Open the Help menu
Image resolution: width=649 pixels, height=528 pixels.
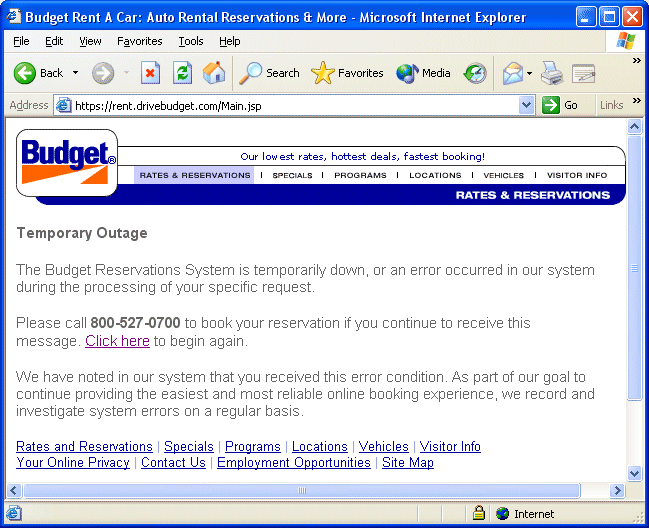tap(230, 41)
